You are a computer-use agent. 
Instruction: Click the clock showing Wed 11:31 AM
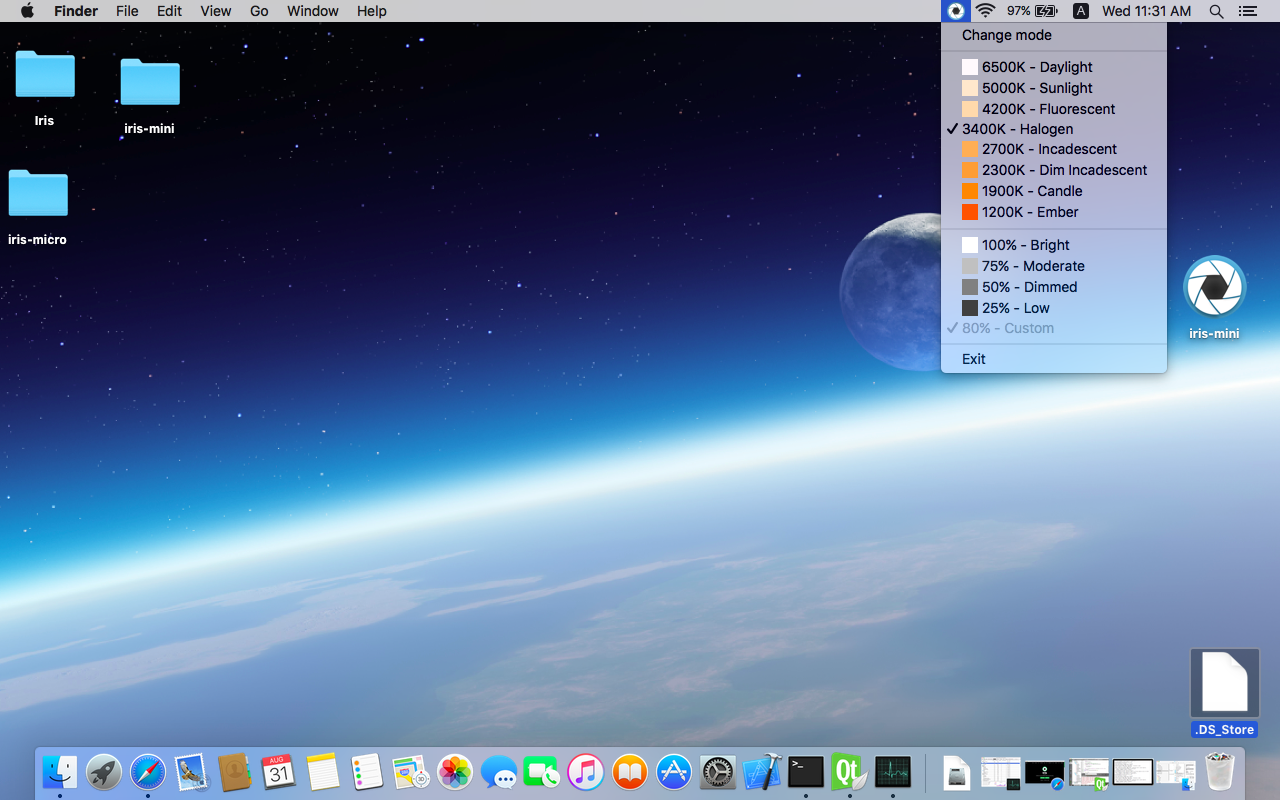[1147, 11]
